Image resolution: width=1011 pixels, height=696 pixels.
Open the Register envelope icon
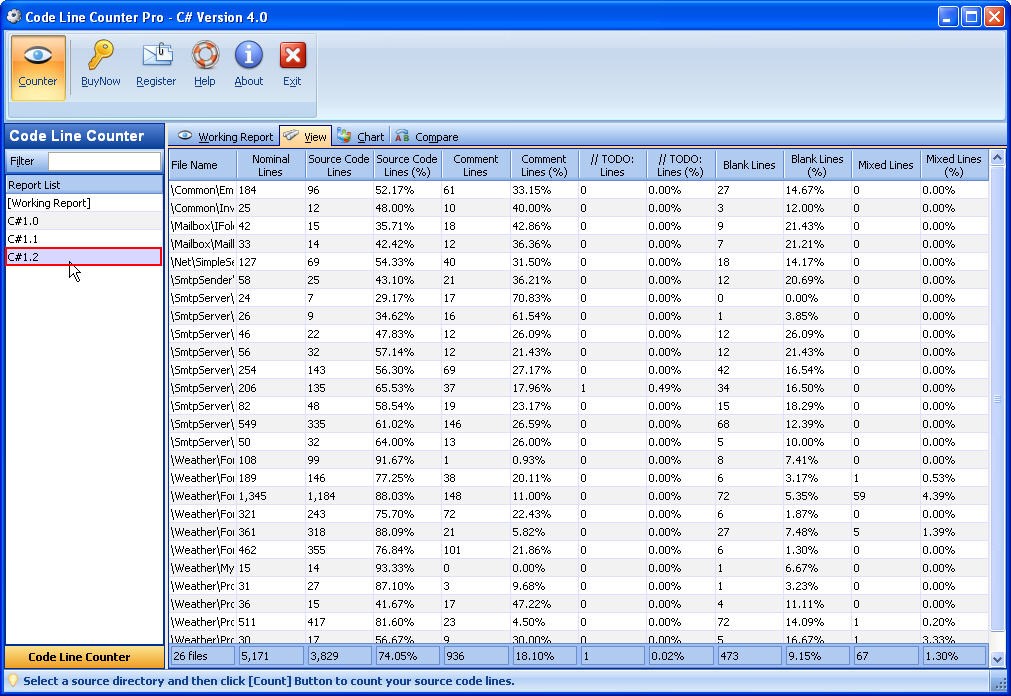pyautogui.click(x=157, y=55)
